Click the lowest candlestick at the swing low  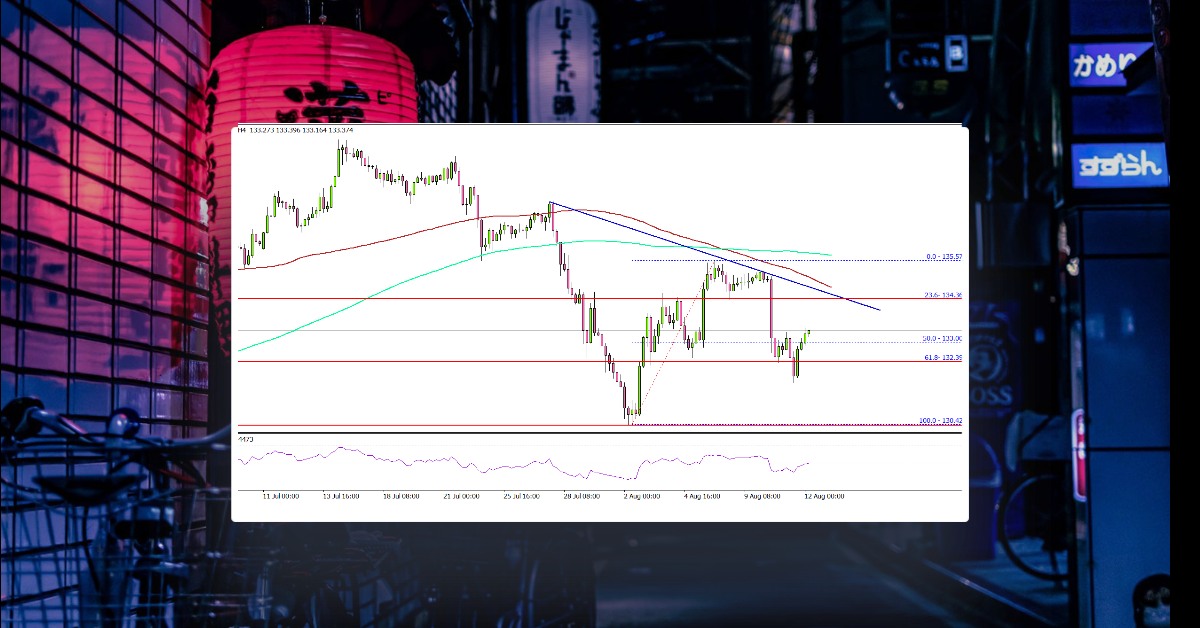[630, 412]
